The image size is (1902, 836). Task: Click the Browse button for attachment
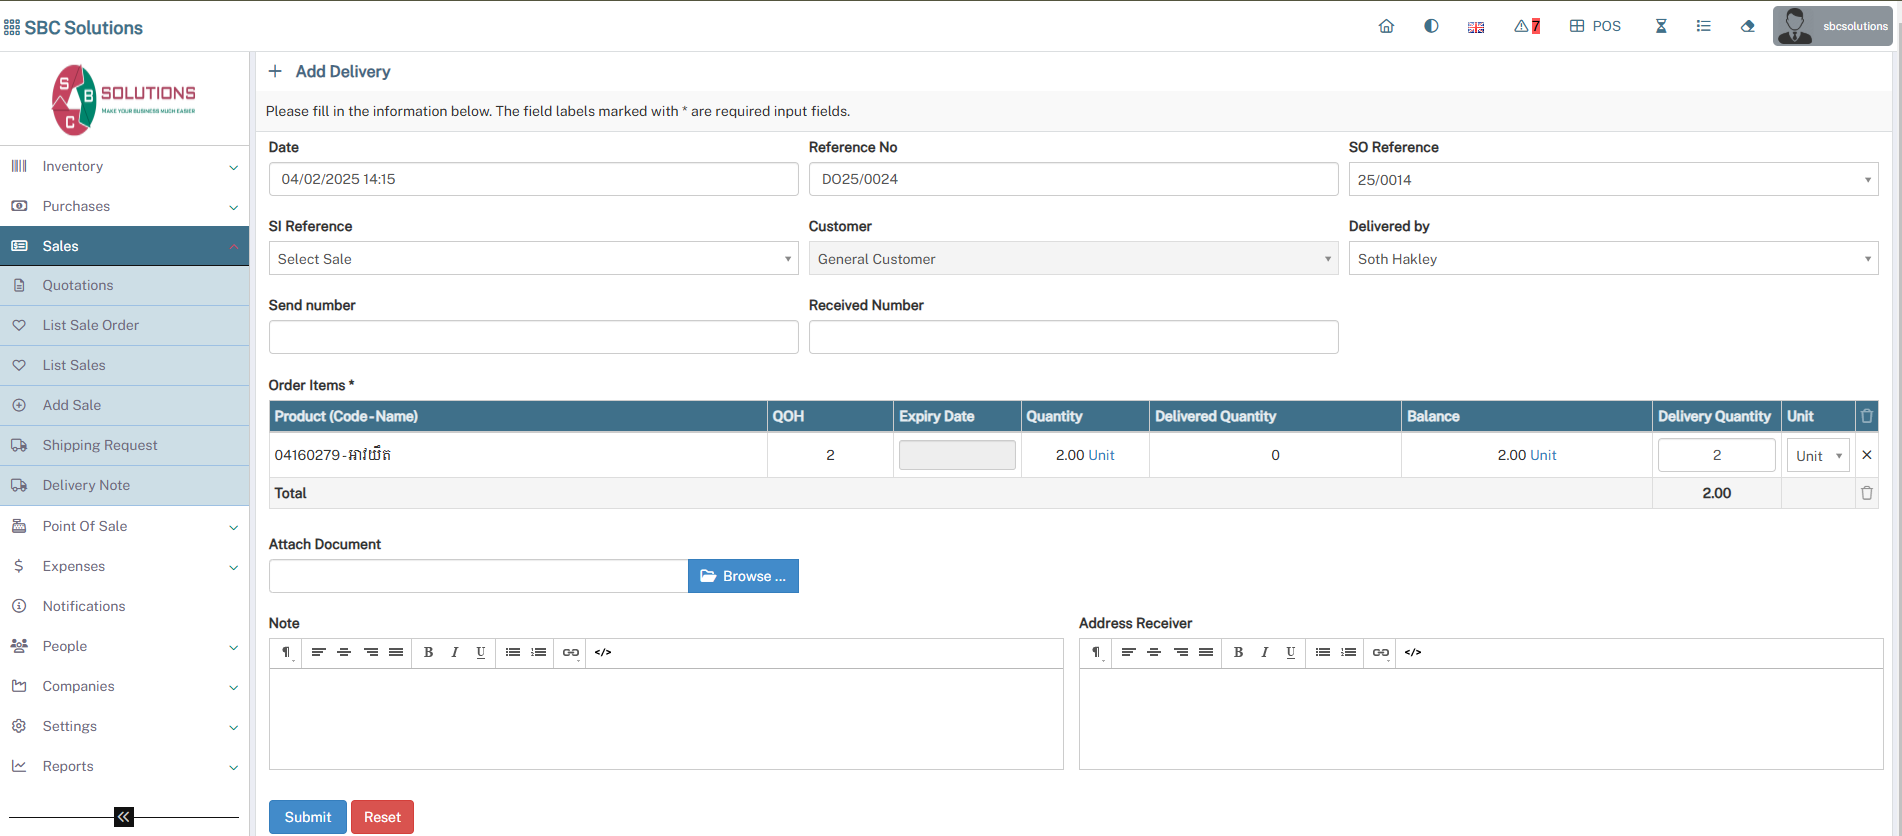742,576
